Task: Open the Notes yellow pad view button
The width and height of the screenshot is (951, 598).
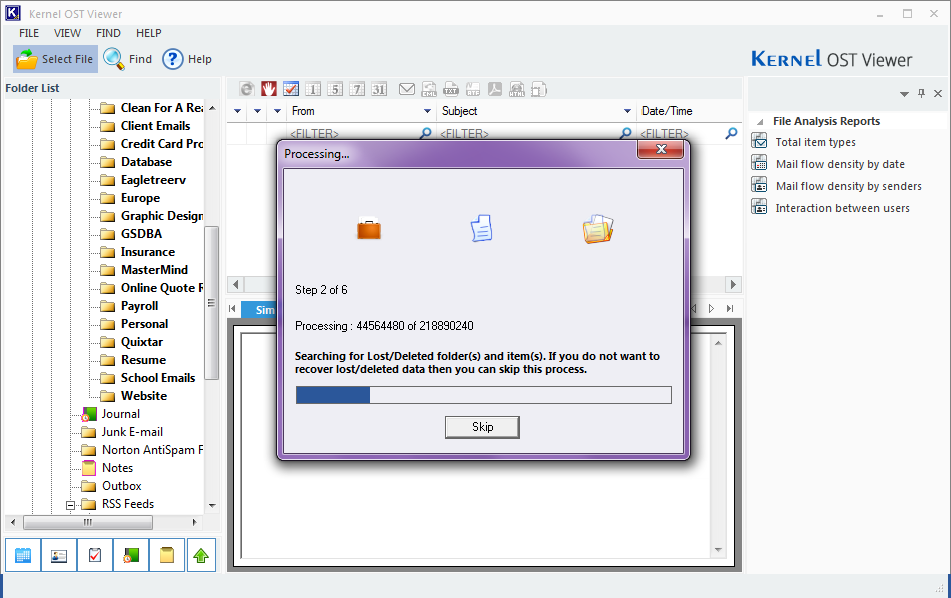Action: pos(167,555)
